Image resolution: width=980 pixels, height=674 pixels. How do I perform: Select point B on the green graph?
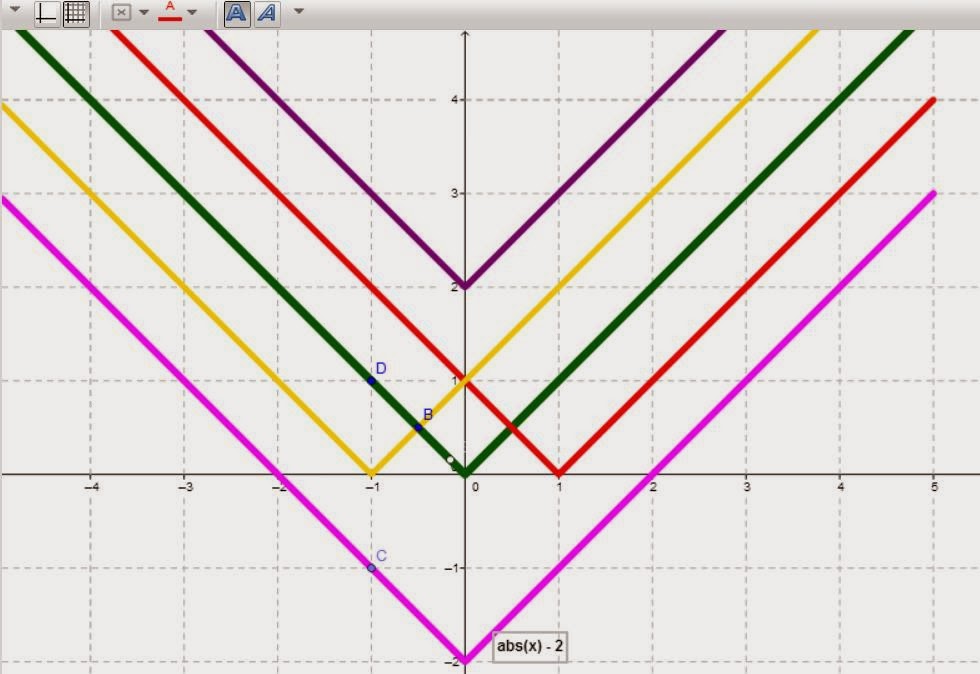[419, 427]
